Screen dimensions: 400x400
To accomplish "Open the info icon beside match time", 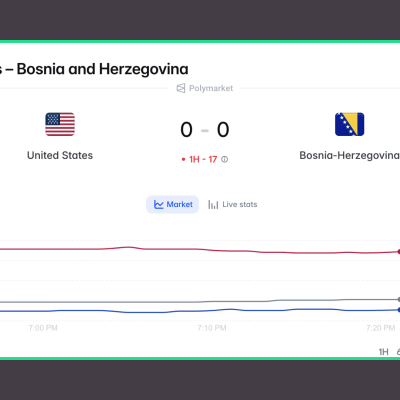I will click(225, 160).
